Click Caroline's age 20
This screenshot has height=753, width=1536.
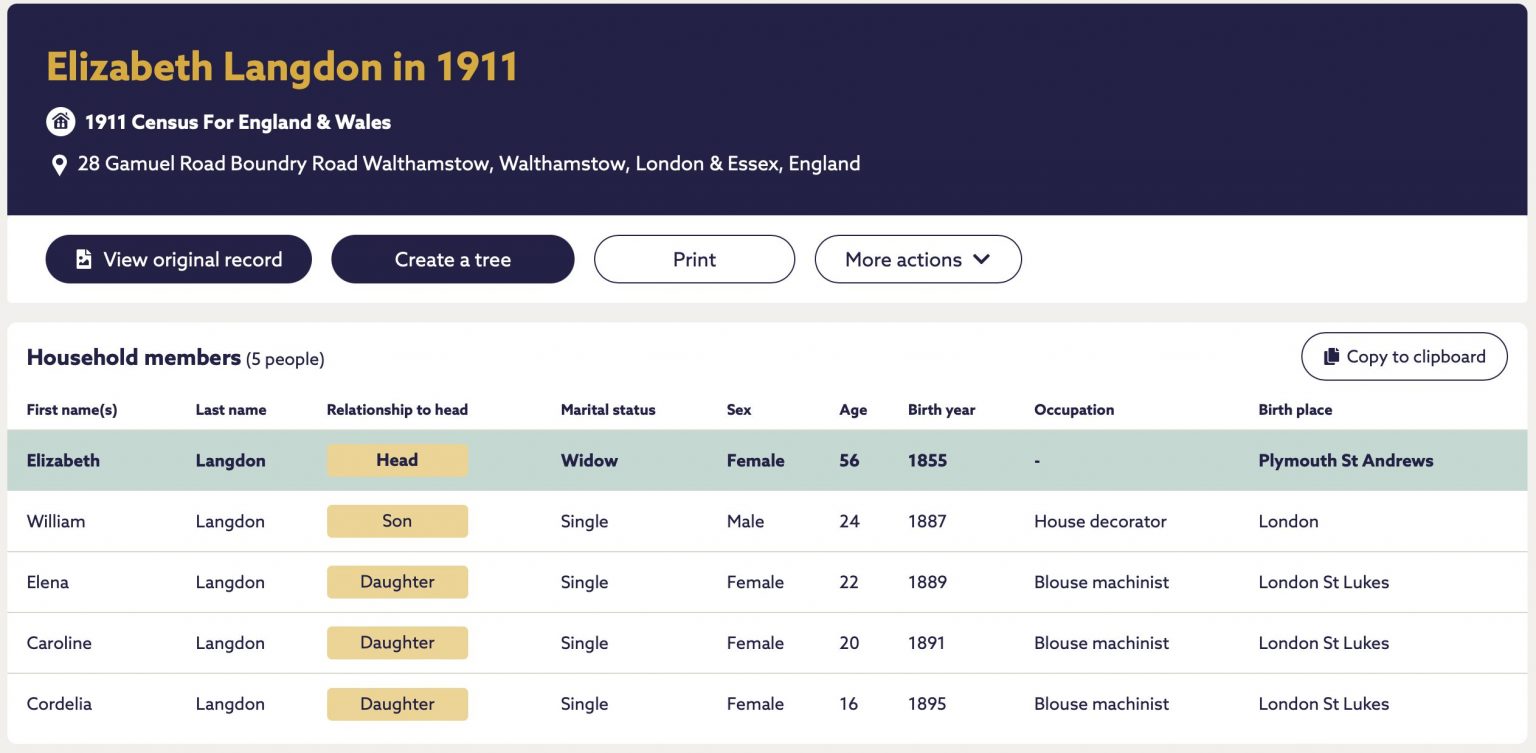(849, 643)
